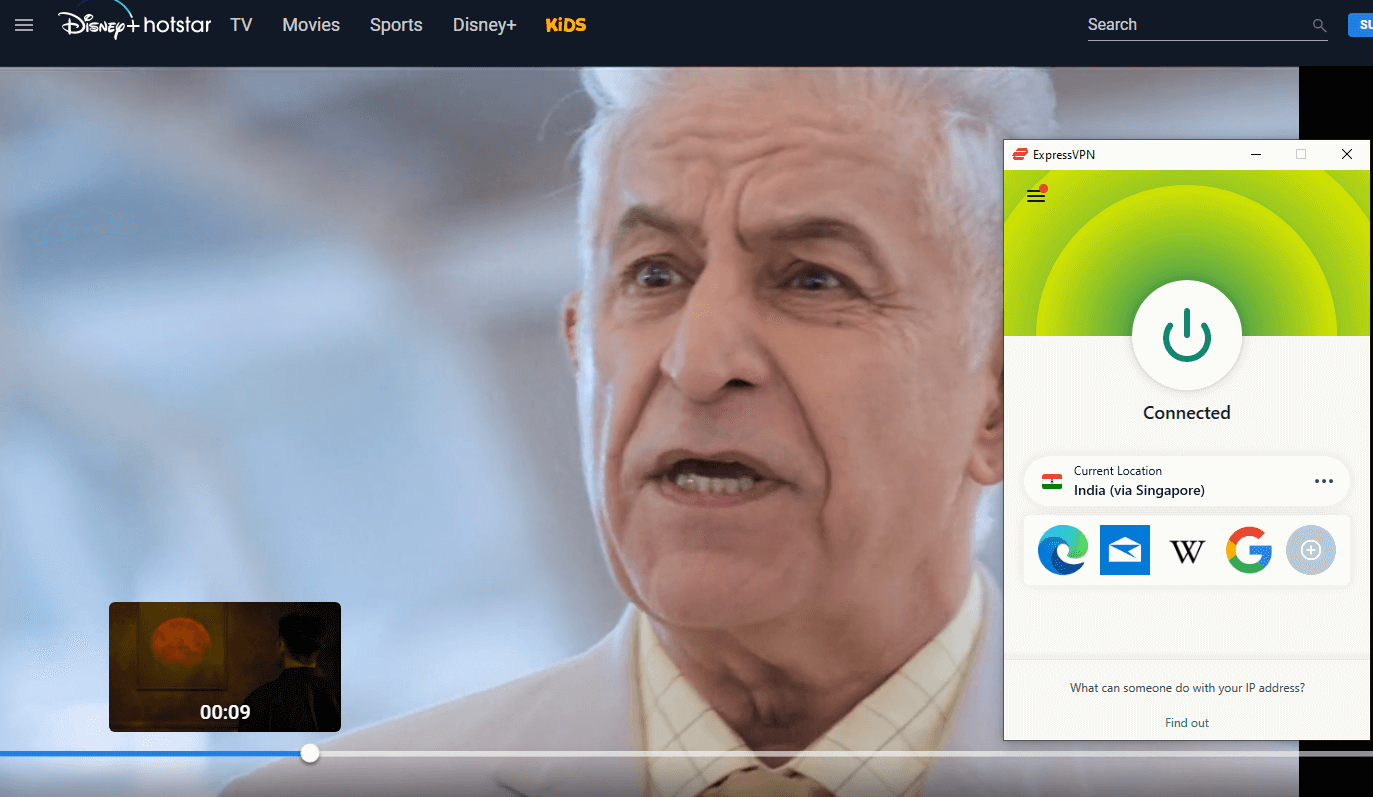Navigate to the Sports section
This screenshot has height=797, width=1373.
pos(396,25)
